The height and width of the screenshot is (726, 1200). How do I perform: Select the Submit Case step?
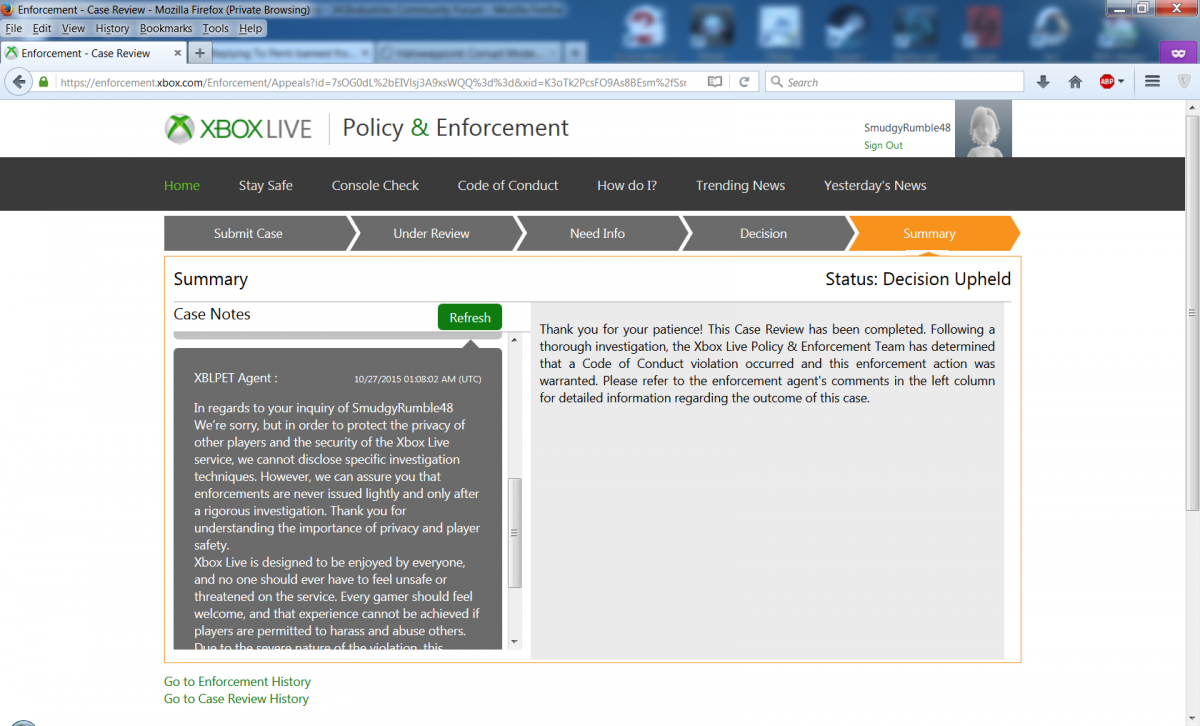click(253, 233)
